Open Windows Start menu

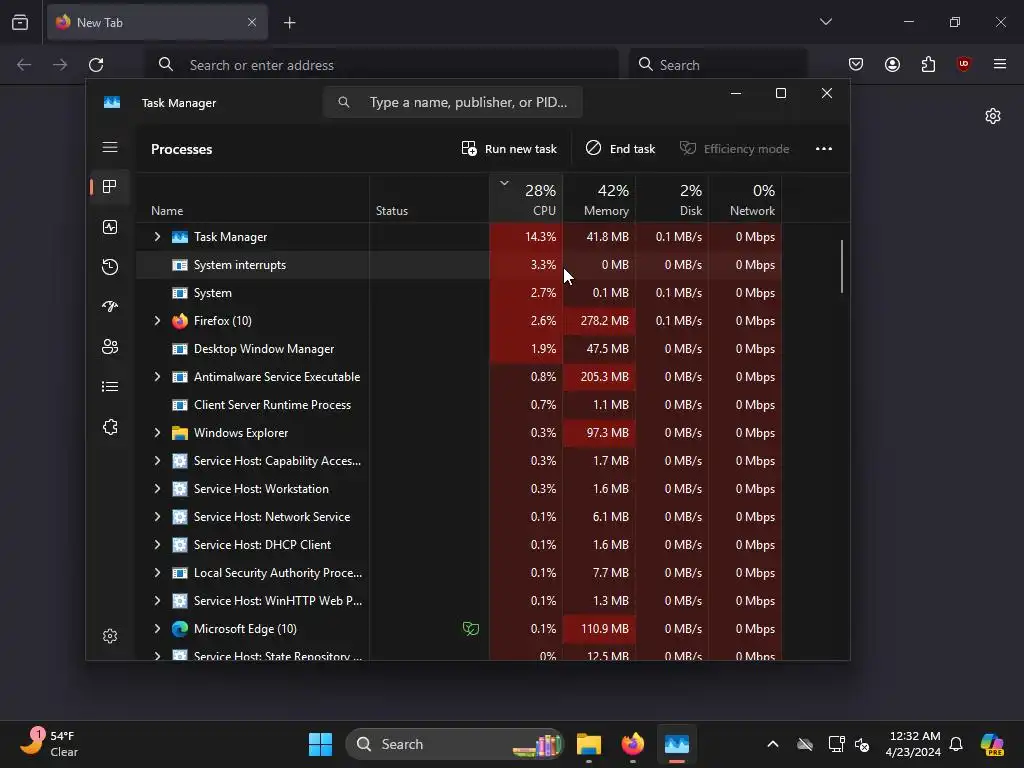tap(320, 744)
